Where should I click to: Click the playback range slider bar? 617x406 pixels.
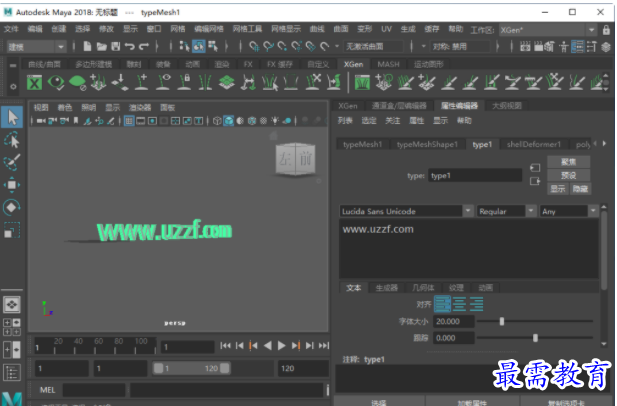click(192, 368)
